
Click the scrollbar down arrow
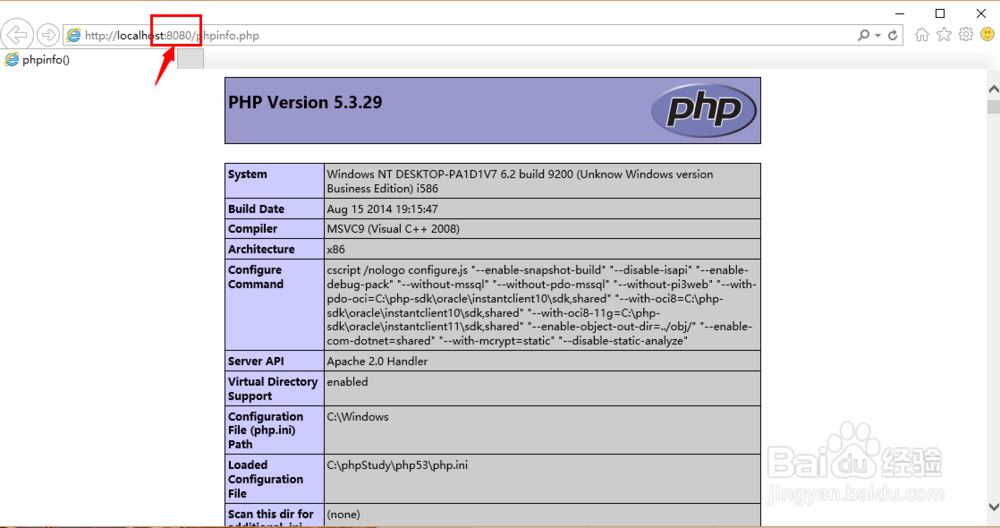coord(994,506)
